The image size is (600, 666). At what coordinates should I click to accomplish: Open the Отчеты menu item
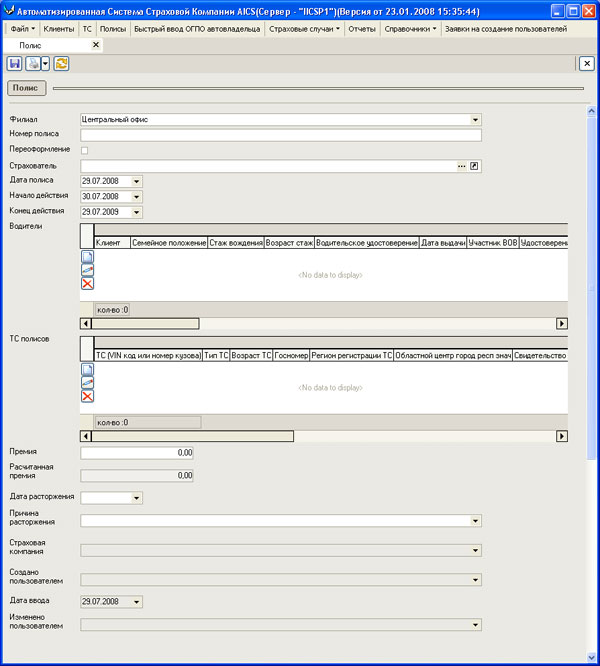click(x=361, y=29)
